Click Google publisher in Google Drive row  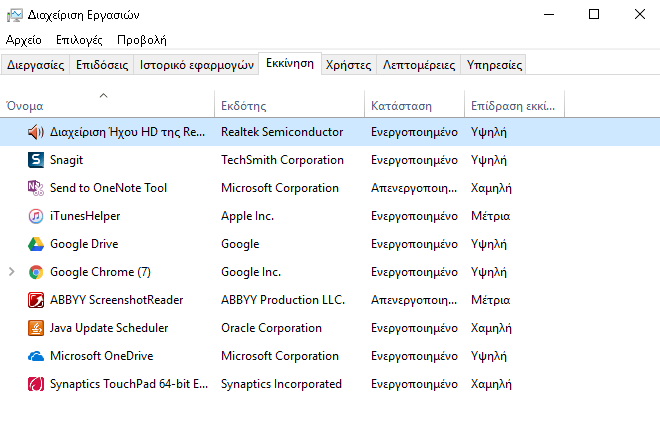click(240, 244)
